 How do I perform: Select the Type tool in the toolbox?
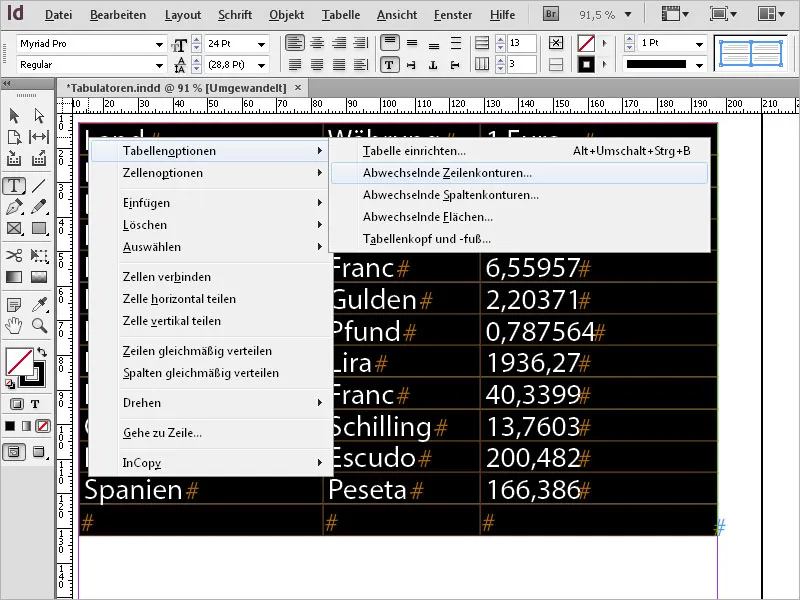[x=14, y=183]
